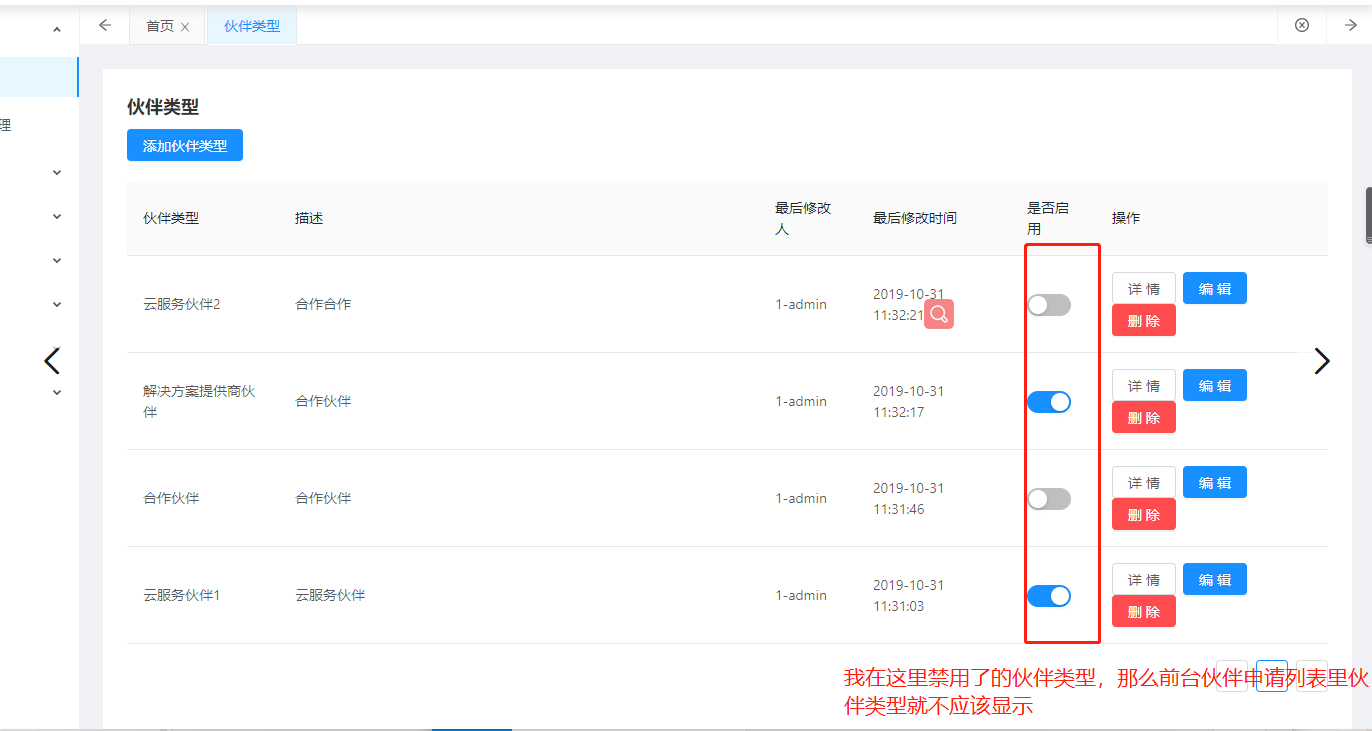
Task: Open 详情 for 云服务伙伴2
Action: [x=1144, y=289]
